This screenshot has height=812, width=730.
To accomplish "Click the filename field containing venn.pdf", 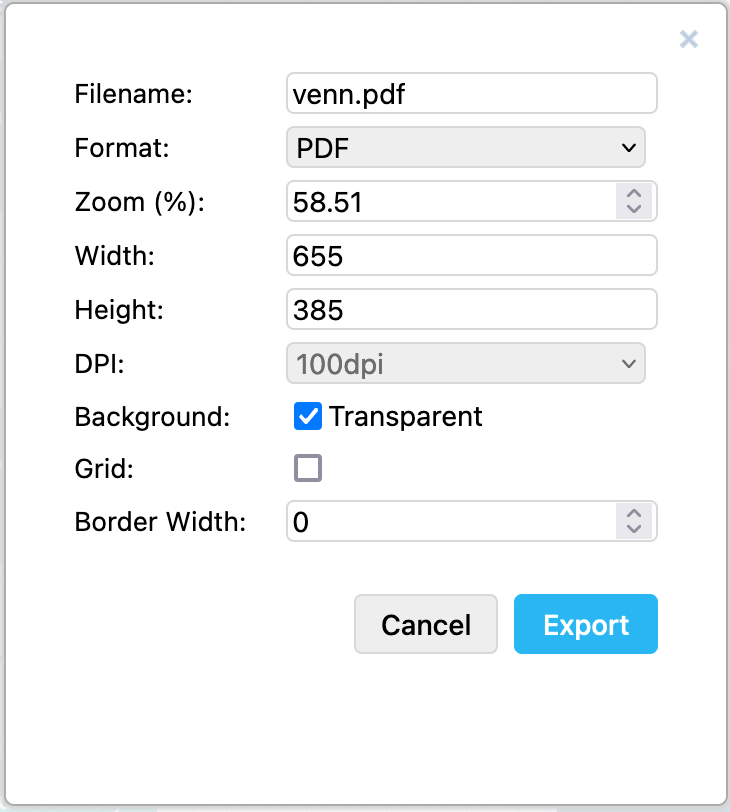I will click(x=470, y=92).
